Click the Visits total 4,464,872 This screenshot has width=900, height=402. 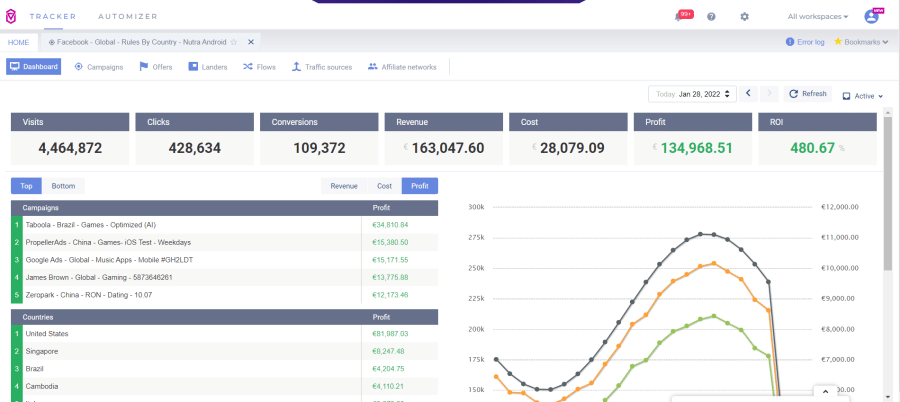point(70,148)
